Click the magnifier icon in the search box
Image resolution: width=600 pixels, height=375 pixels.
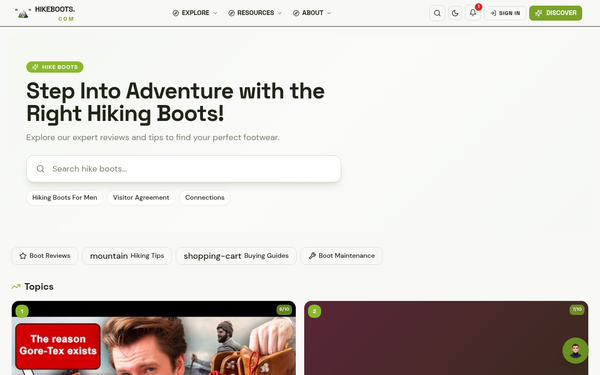pyautogui.click(x=41, y=169)
